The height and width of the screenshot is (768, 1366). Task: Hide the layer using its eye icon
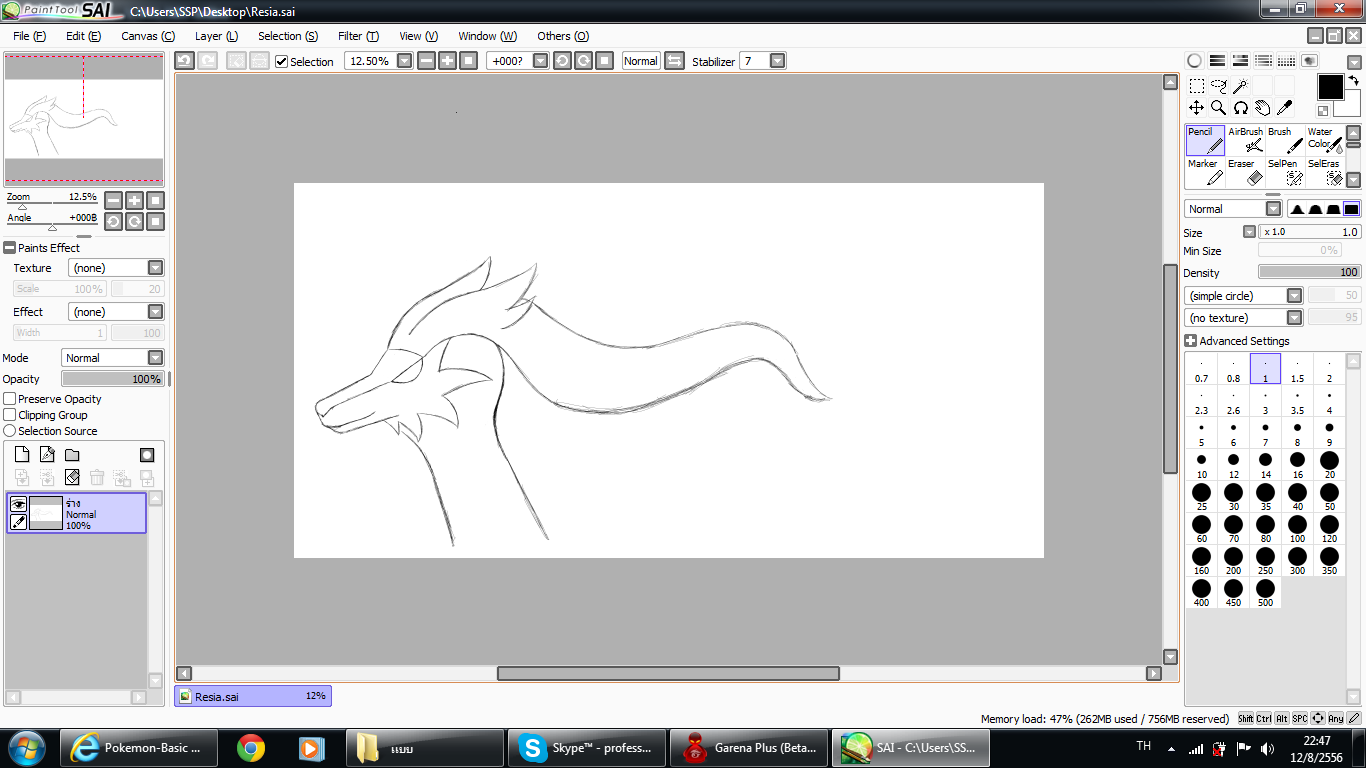(18, 504)
